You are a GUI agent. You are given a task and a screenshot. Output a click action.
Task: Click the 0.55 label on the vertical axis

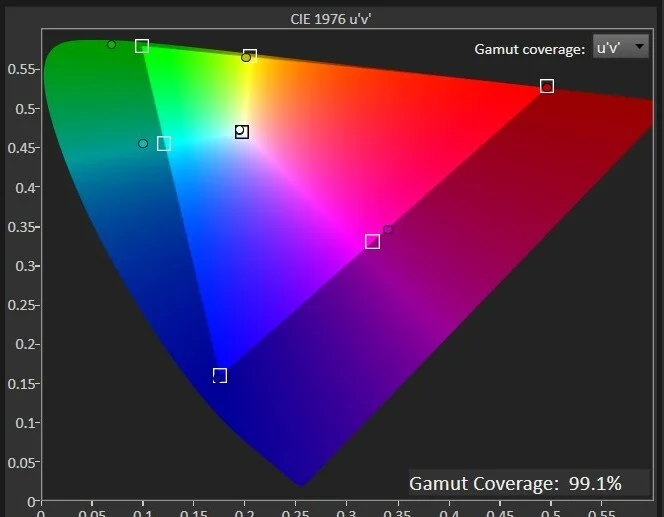point(22,69)
